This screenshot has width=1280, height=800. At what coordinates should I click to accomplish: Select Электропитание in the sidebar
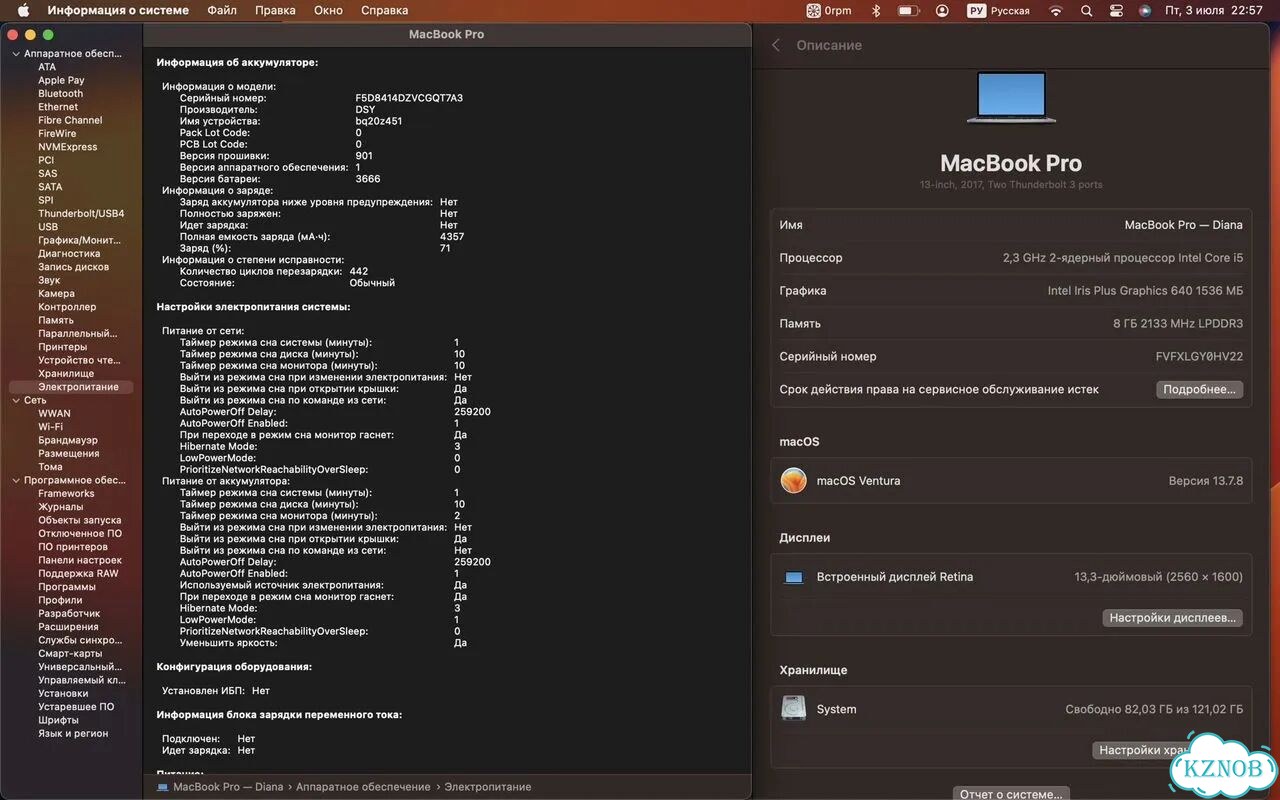(71, 387)
